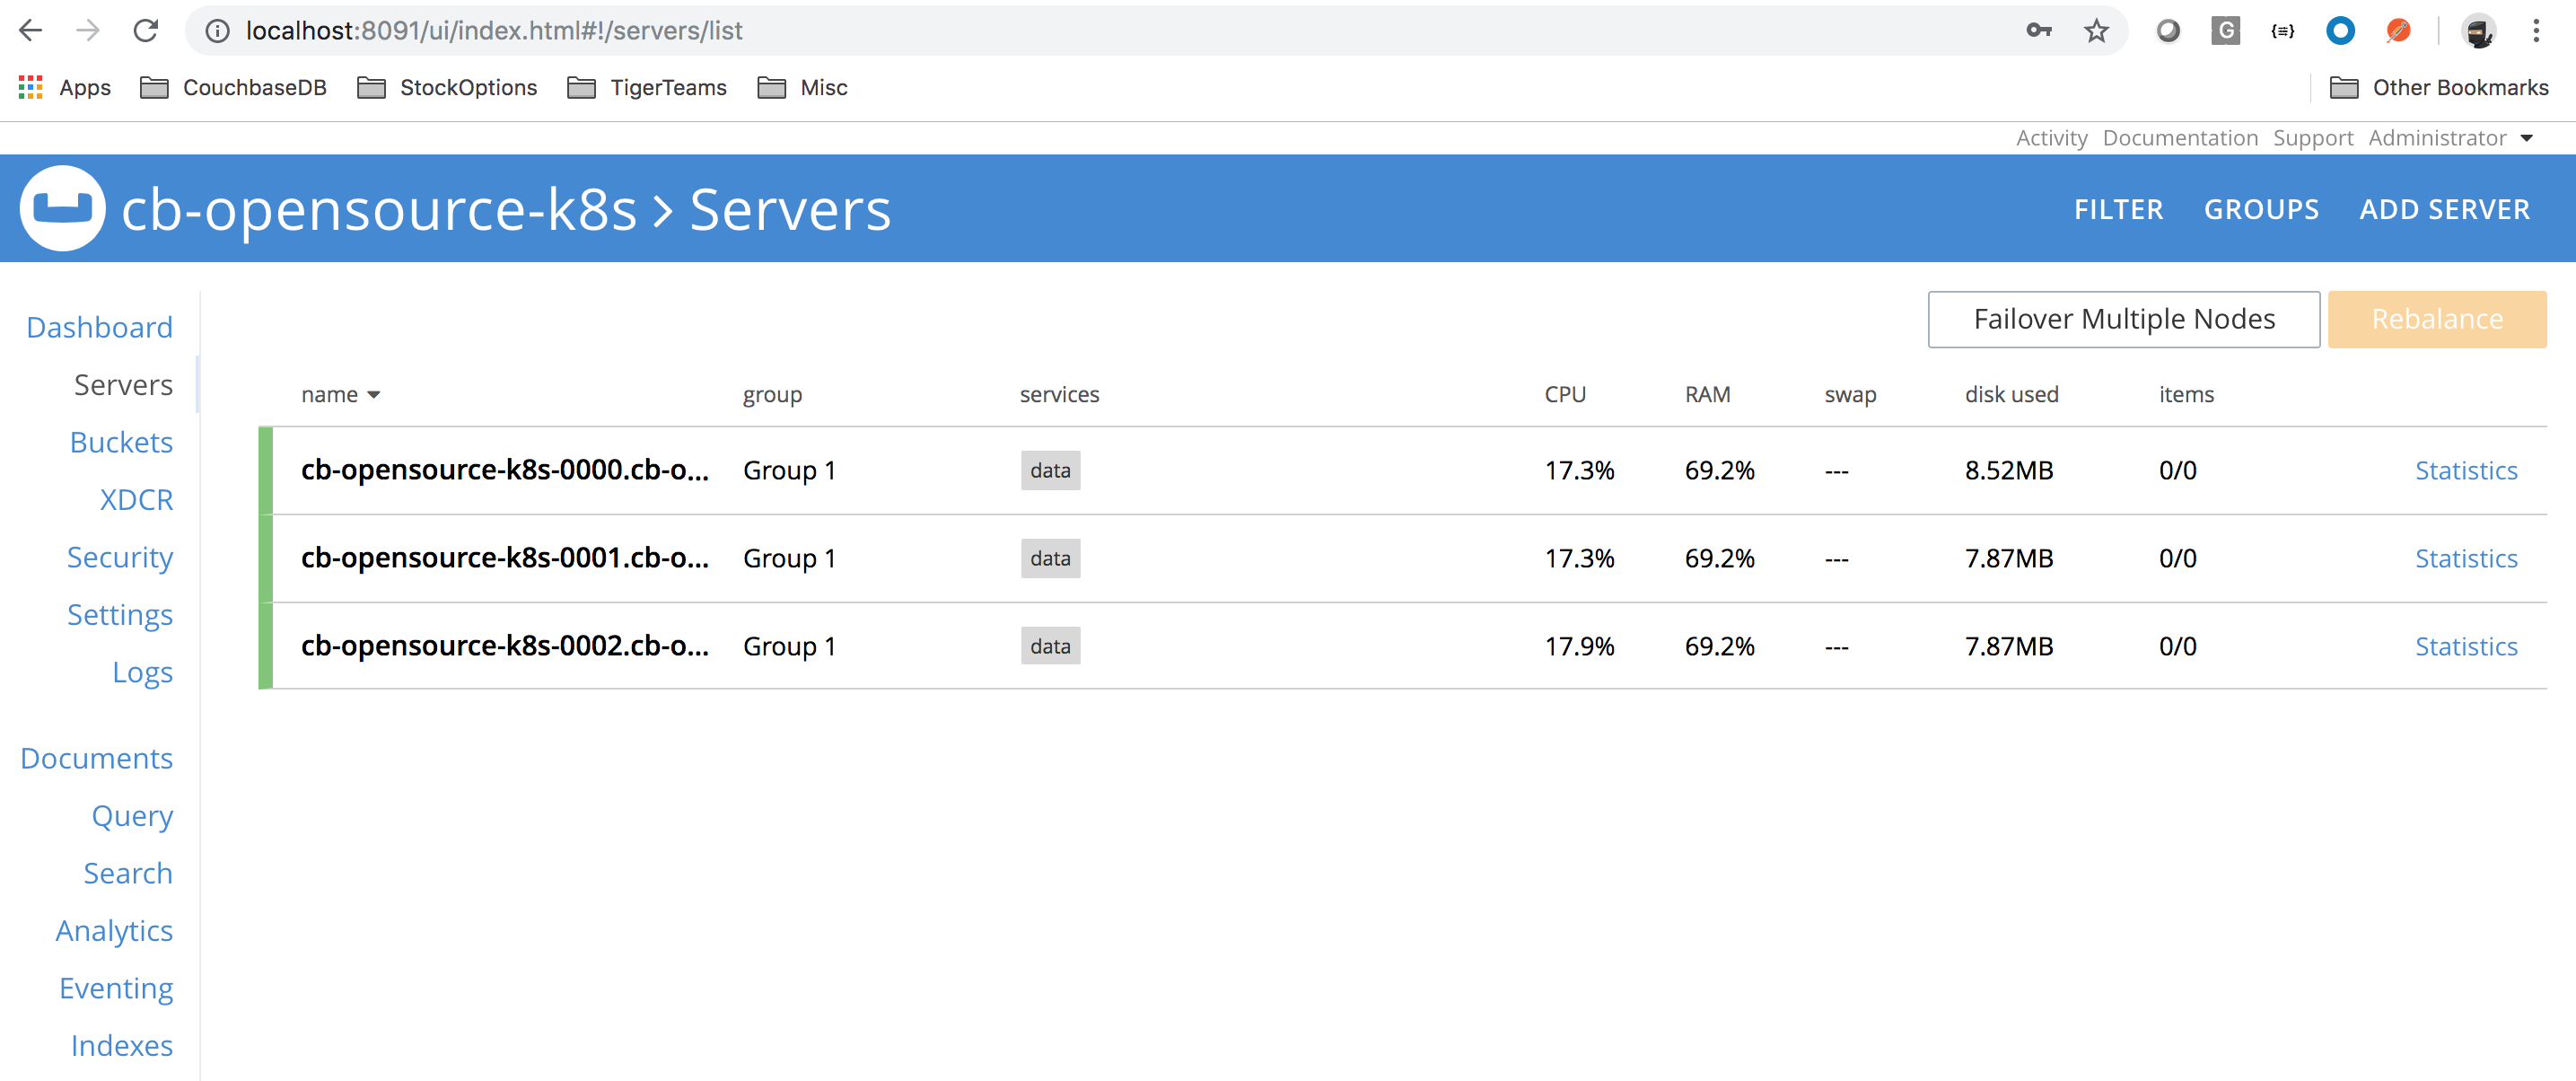
Task: Open Analytics in sidebar
Action: click(114, 930)
